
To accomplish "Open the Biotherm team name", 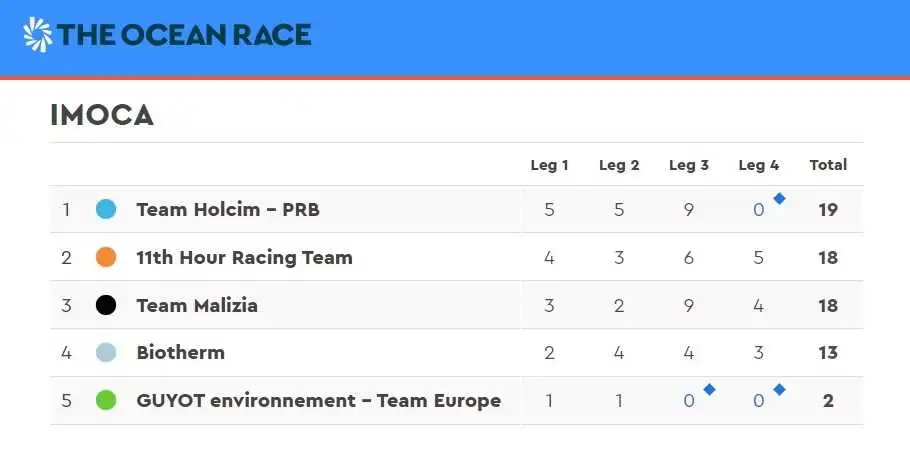I will [x=180, y=352].
